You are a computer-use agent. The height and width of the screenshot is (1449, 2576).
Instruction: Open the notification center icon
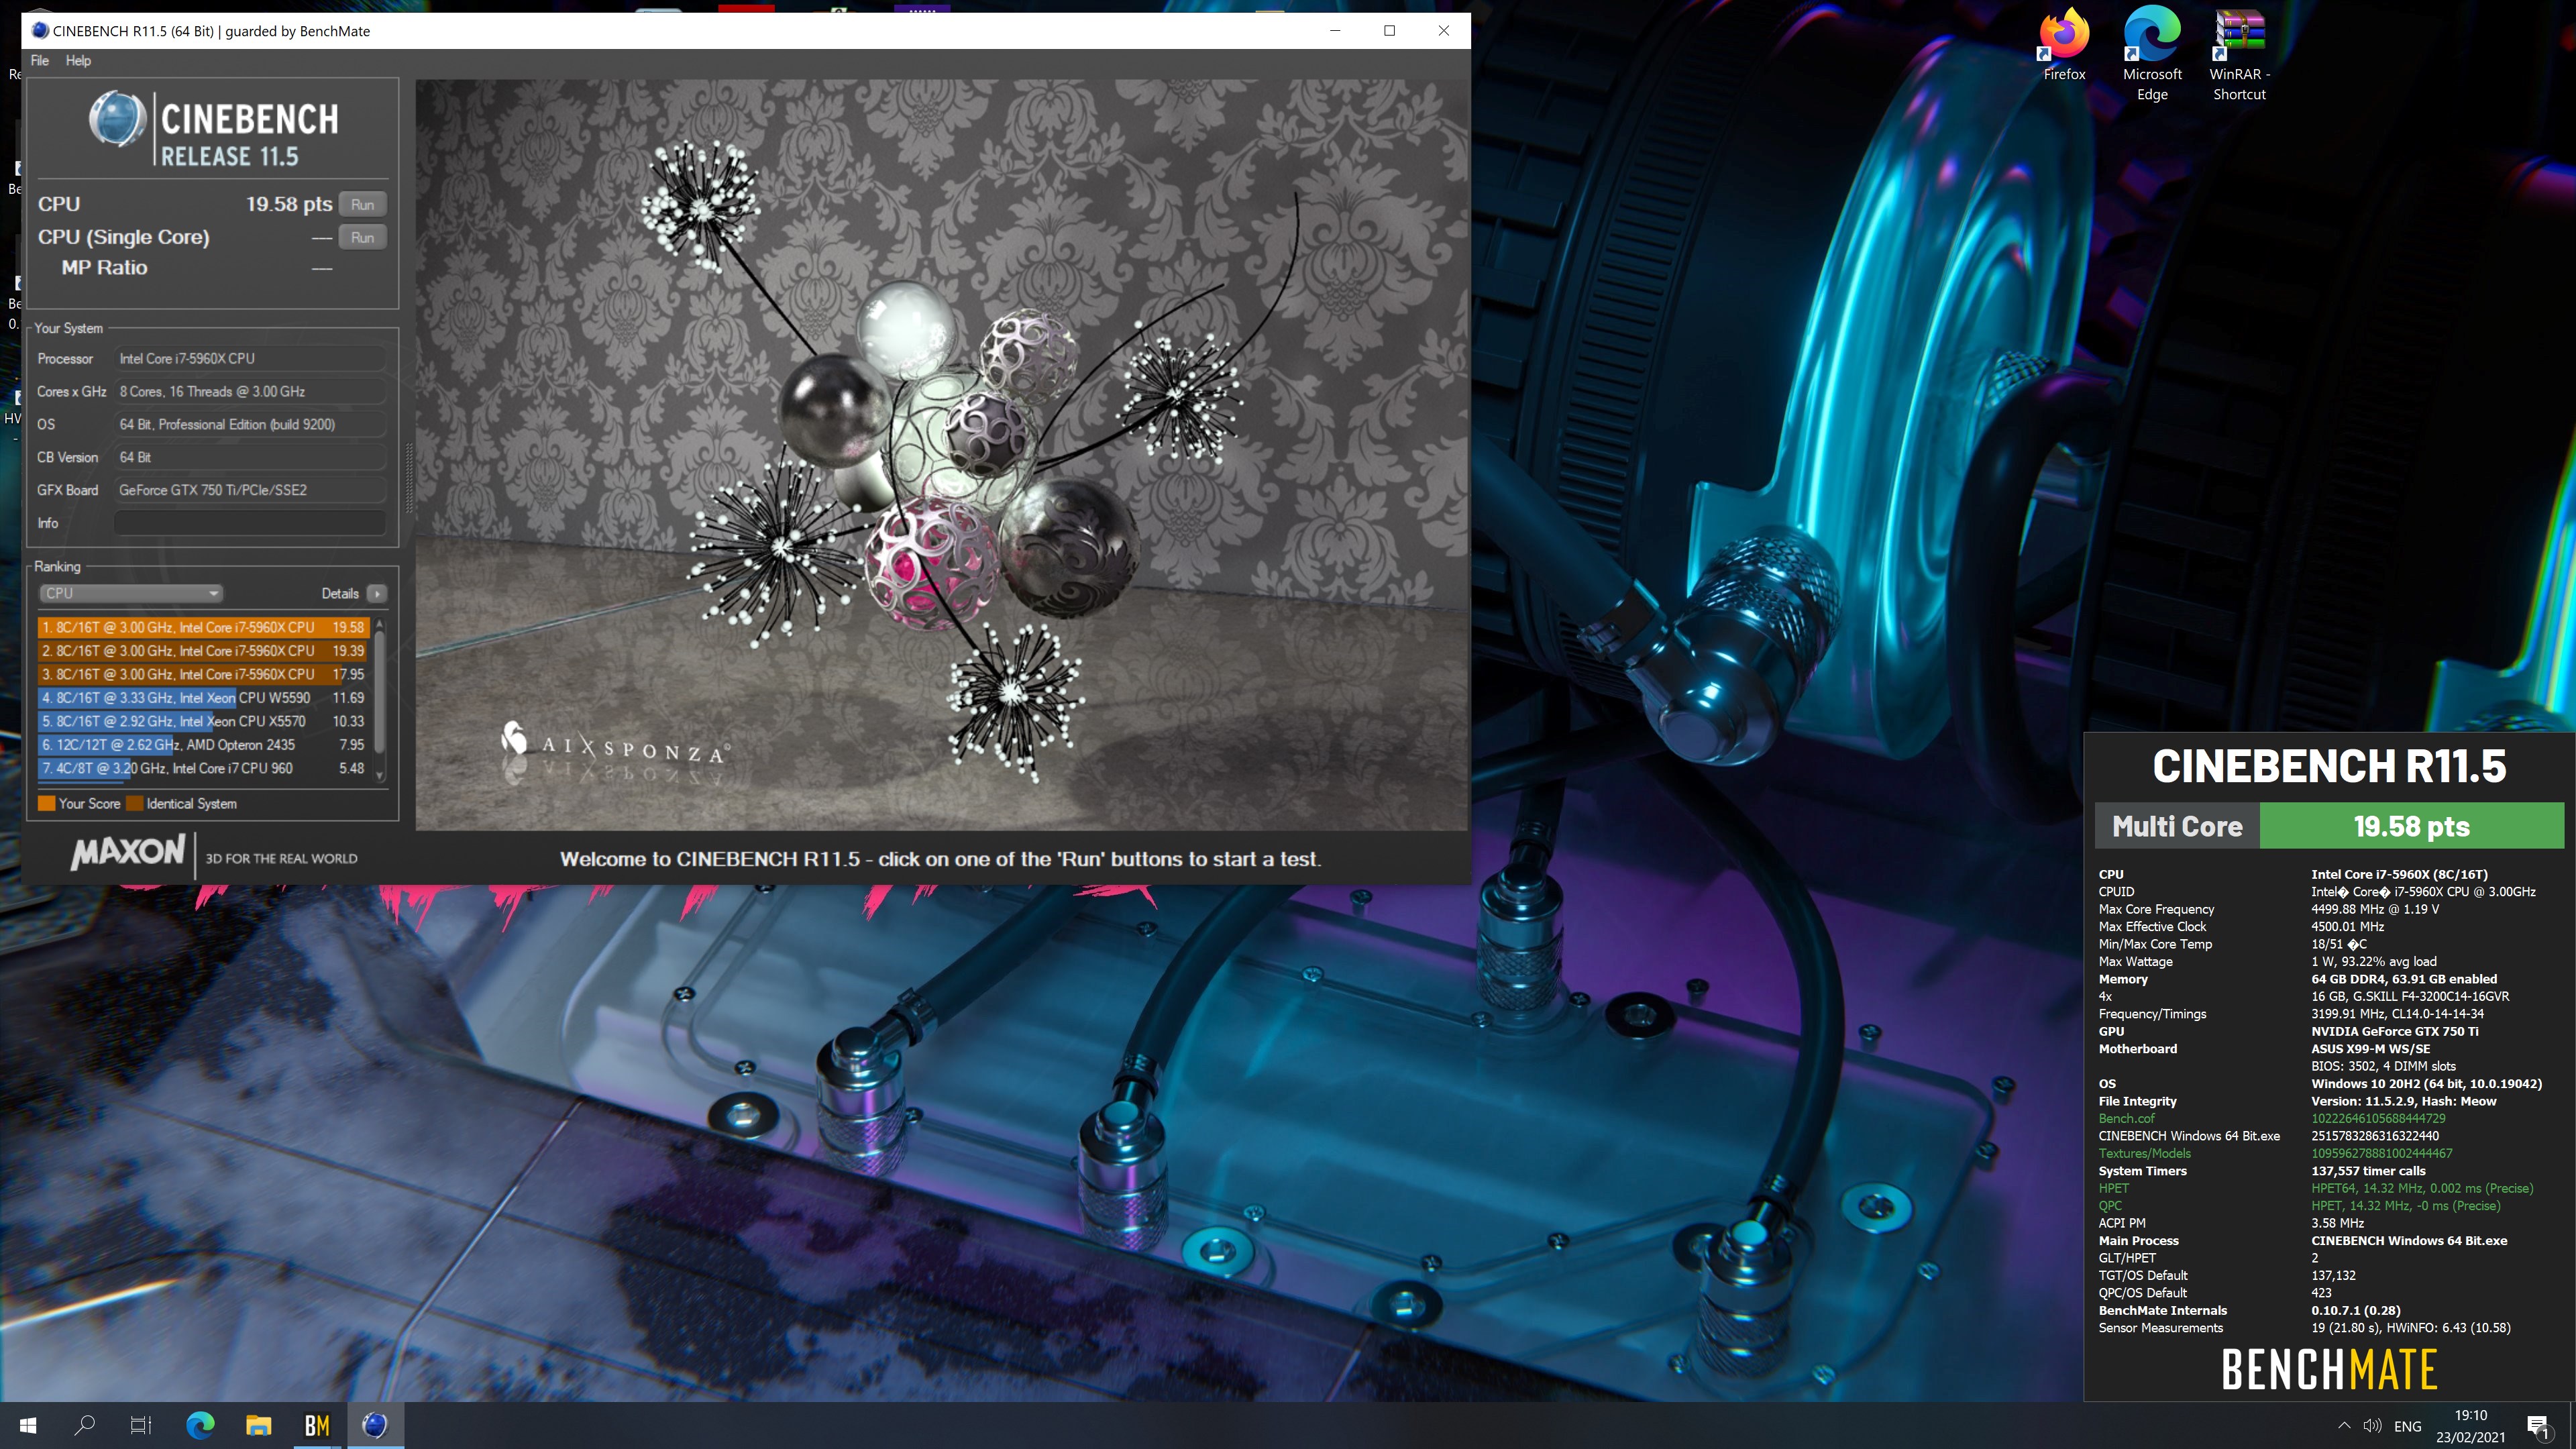click(x=2539, y=1426)
